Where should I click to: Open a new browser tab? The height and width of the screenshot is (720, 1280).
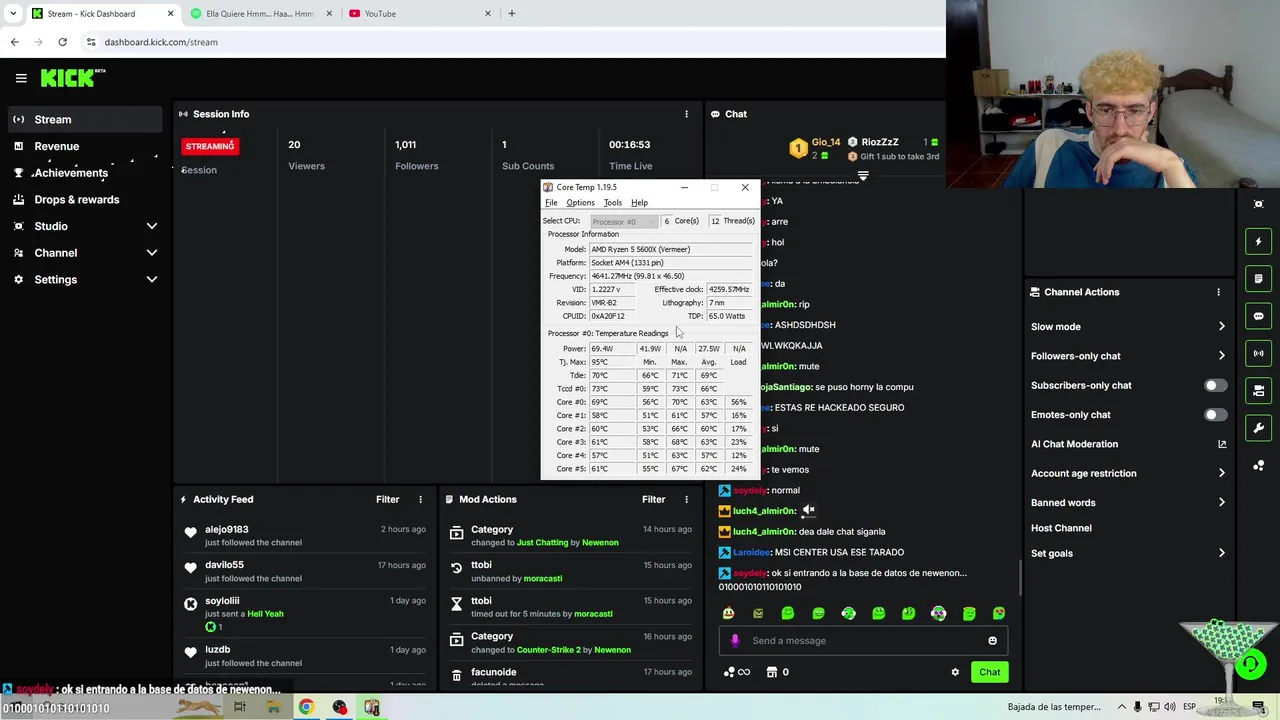coord(512,14)
